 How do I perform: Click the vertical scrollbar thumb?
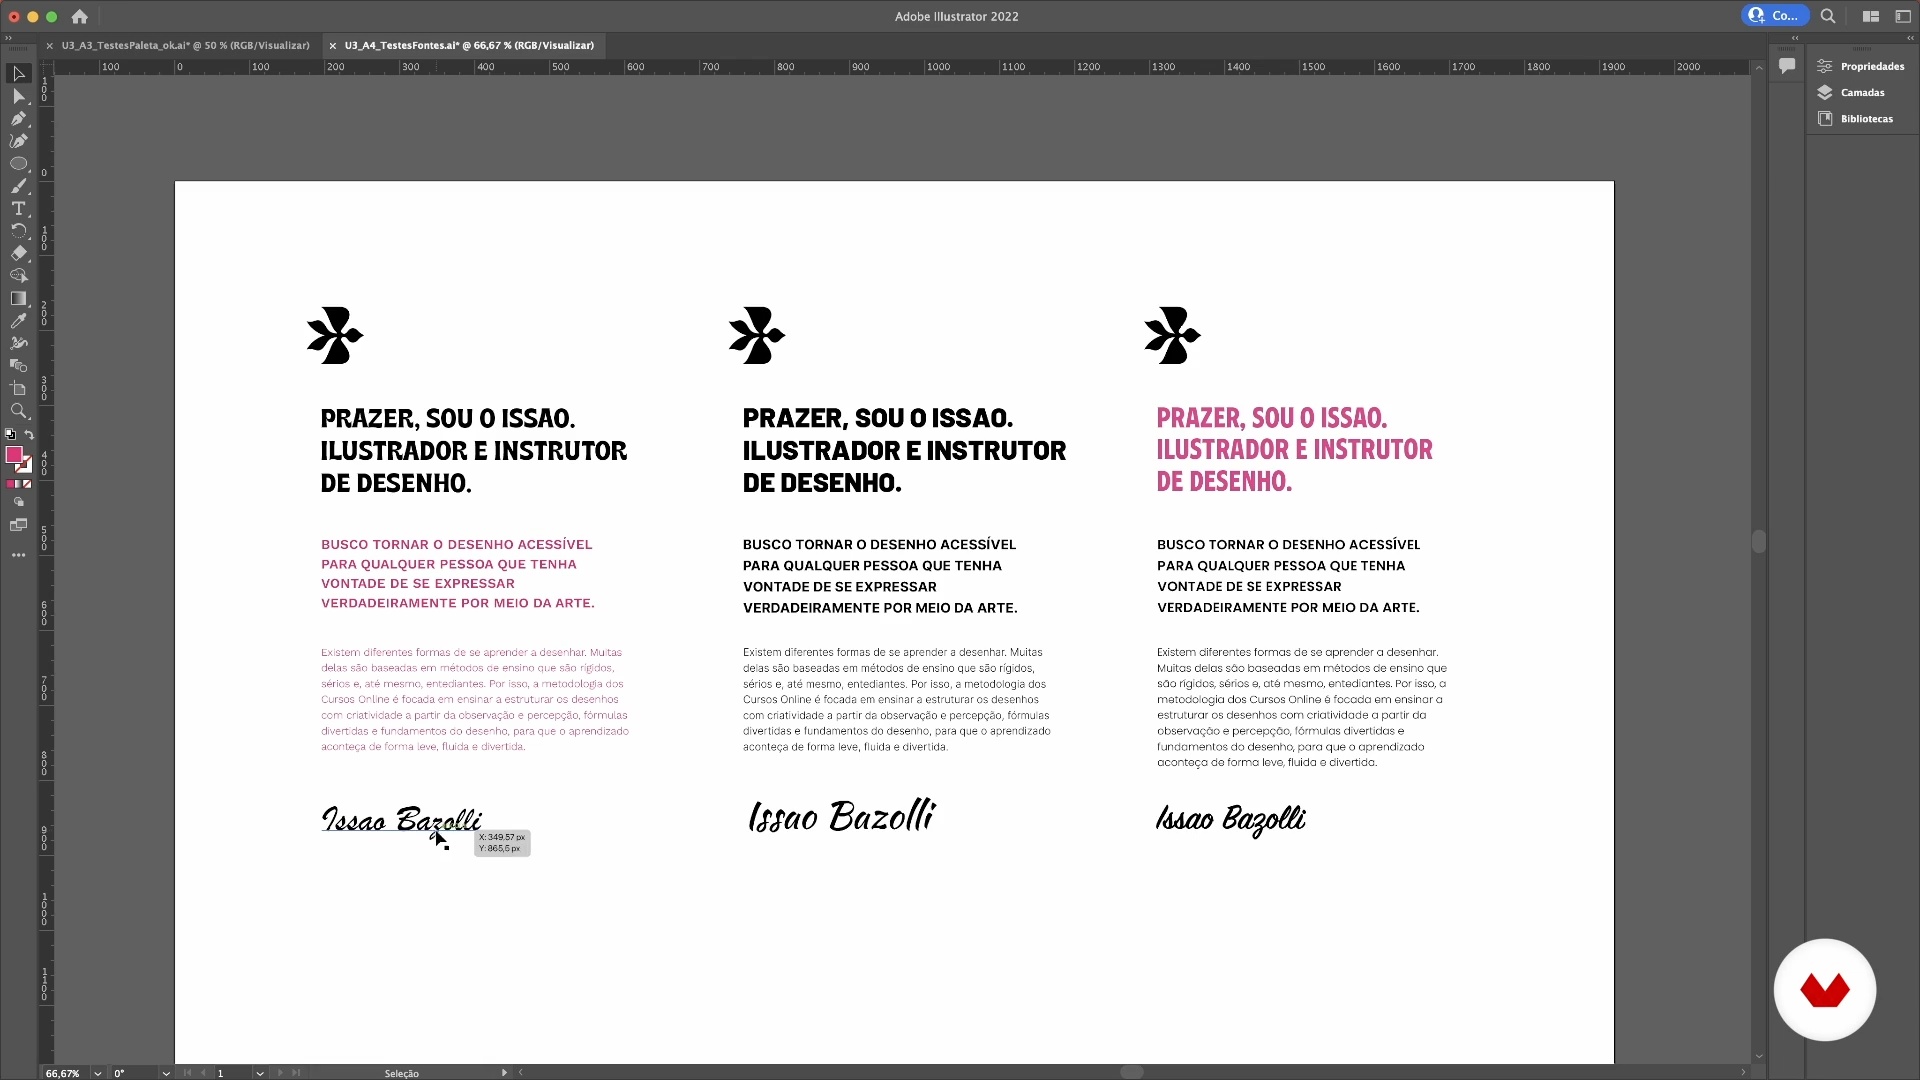coord(1759,541)
